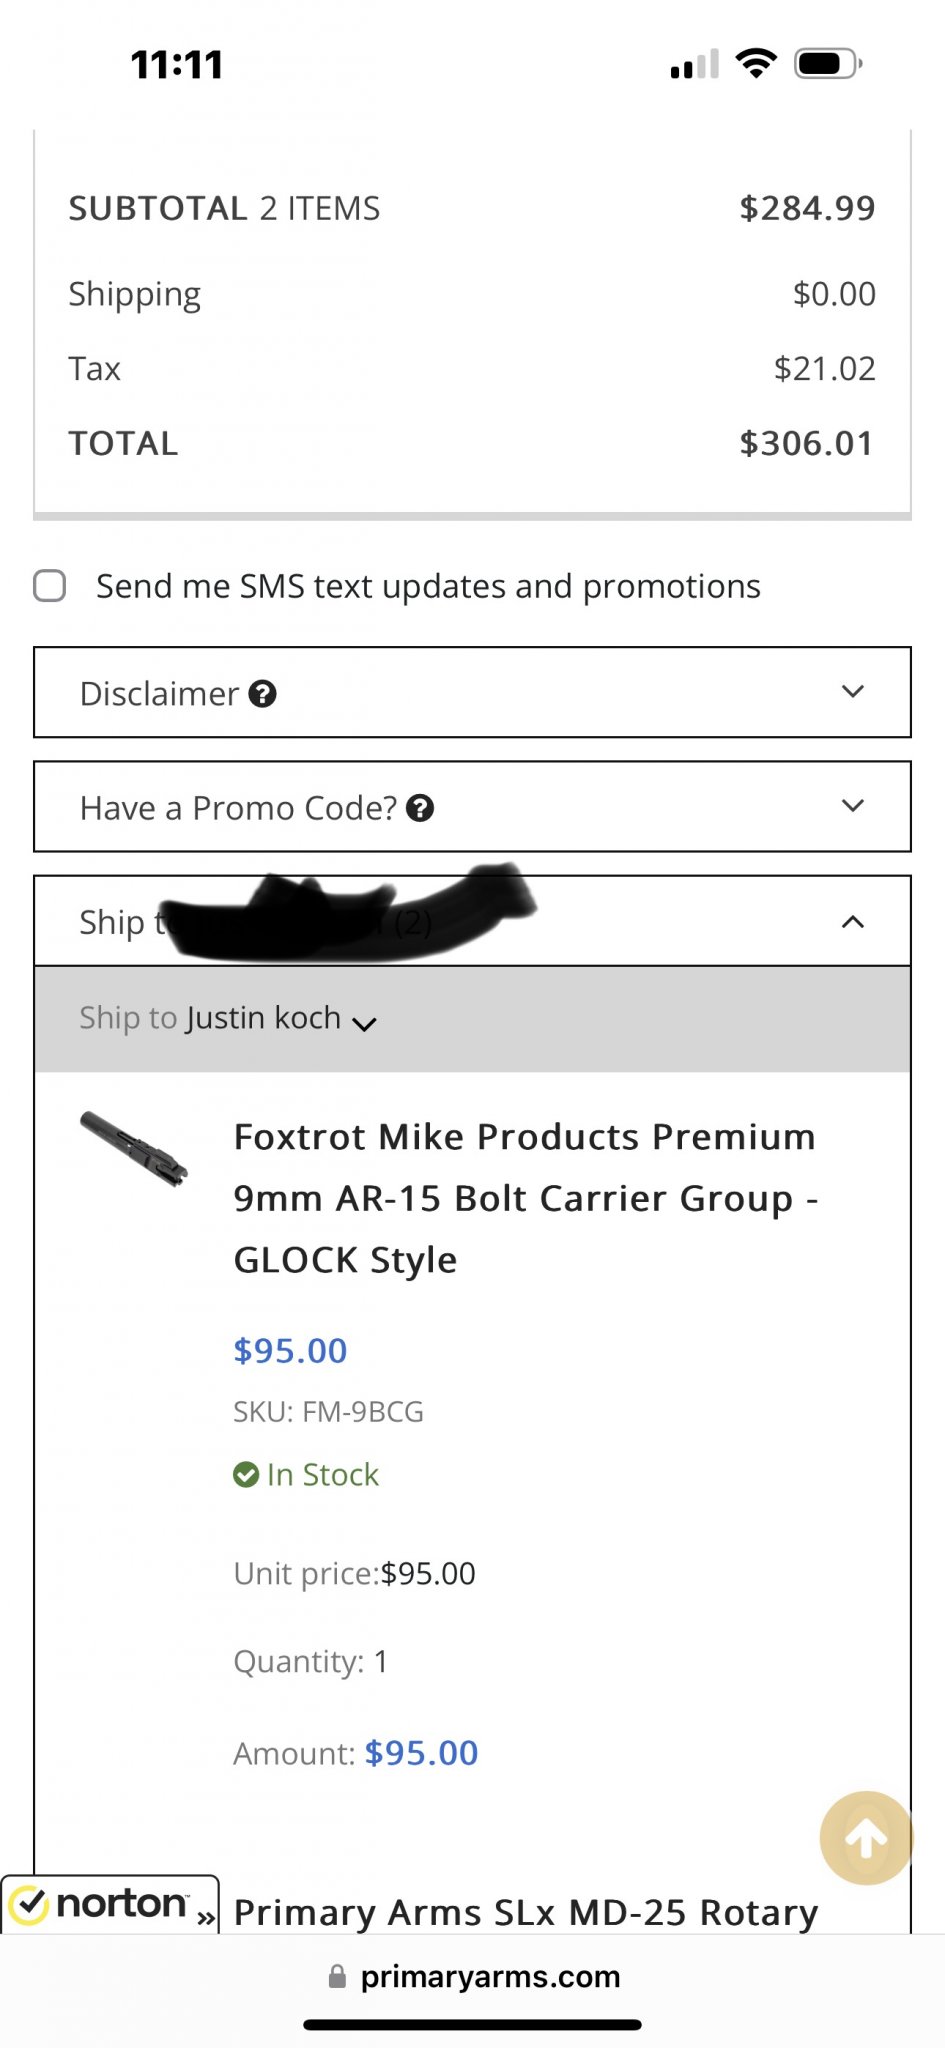Open the Norton security badge
The image size is (945, 2048).
point(110,1904)
